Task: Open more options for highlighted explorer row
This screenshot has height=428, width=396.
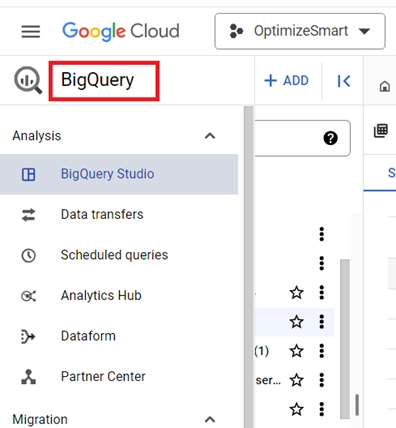Action: coord(322,322)
